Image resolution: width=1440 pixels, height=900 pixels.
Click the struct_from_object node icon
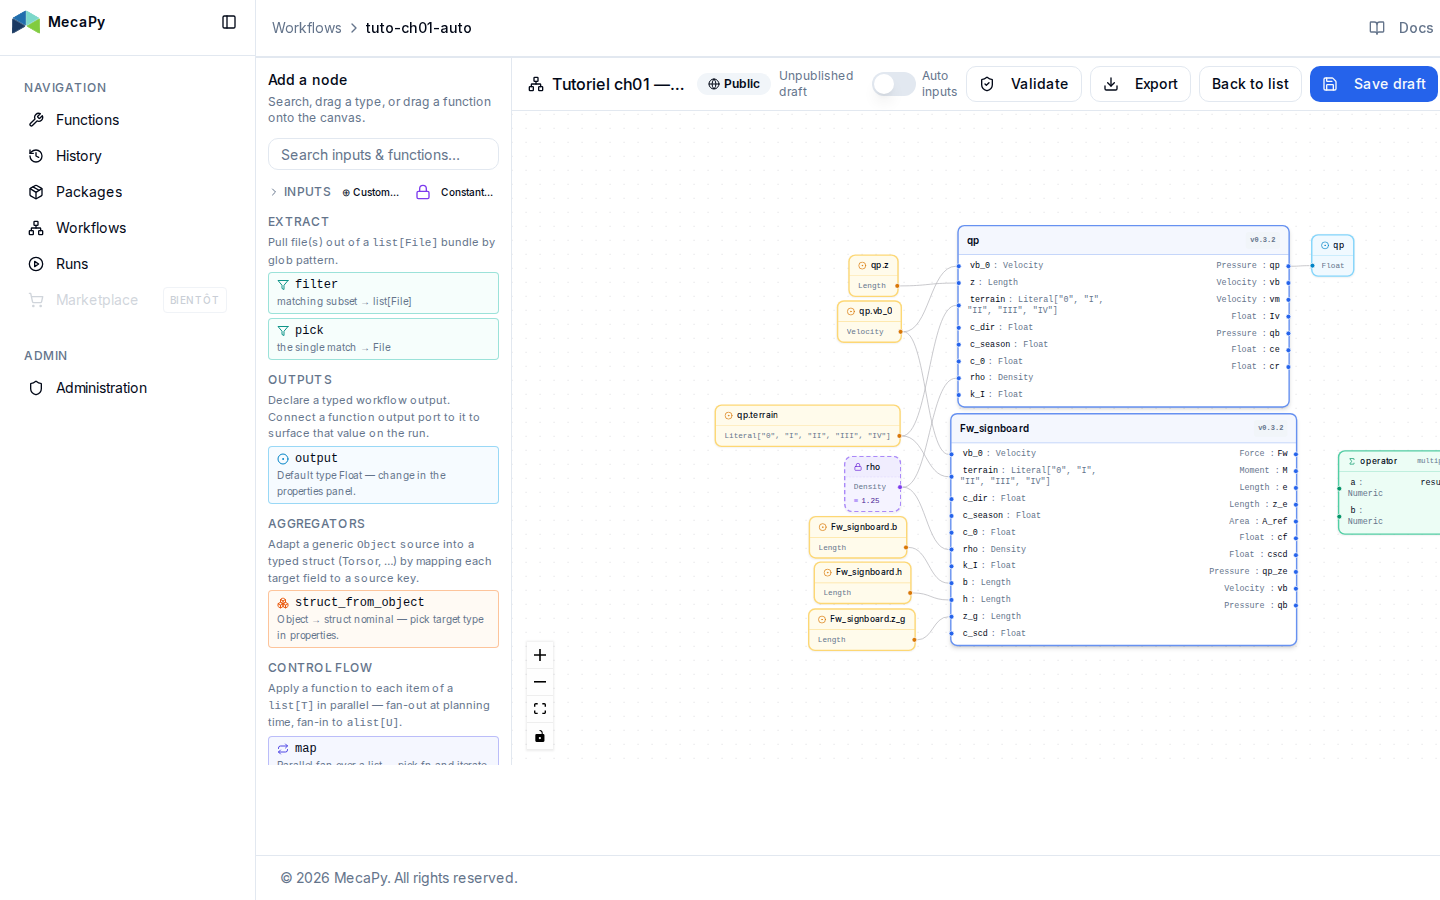(283, 603)
